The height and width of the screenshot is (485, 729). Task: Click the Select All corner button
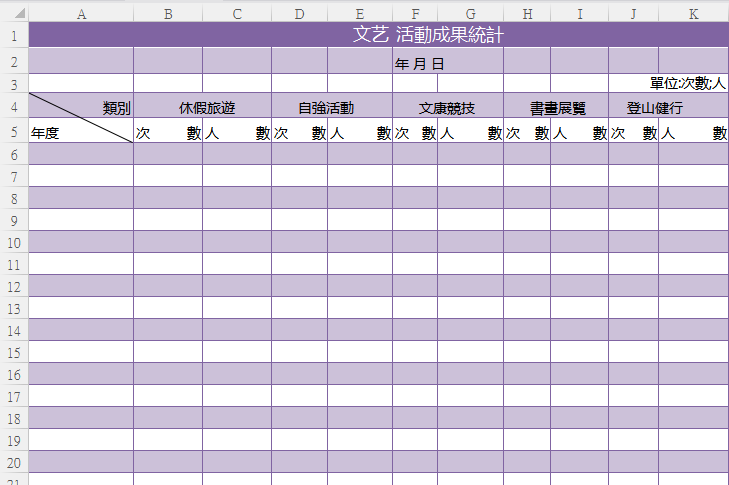(x=14, y=14)
